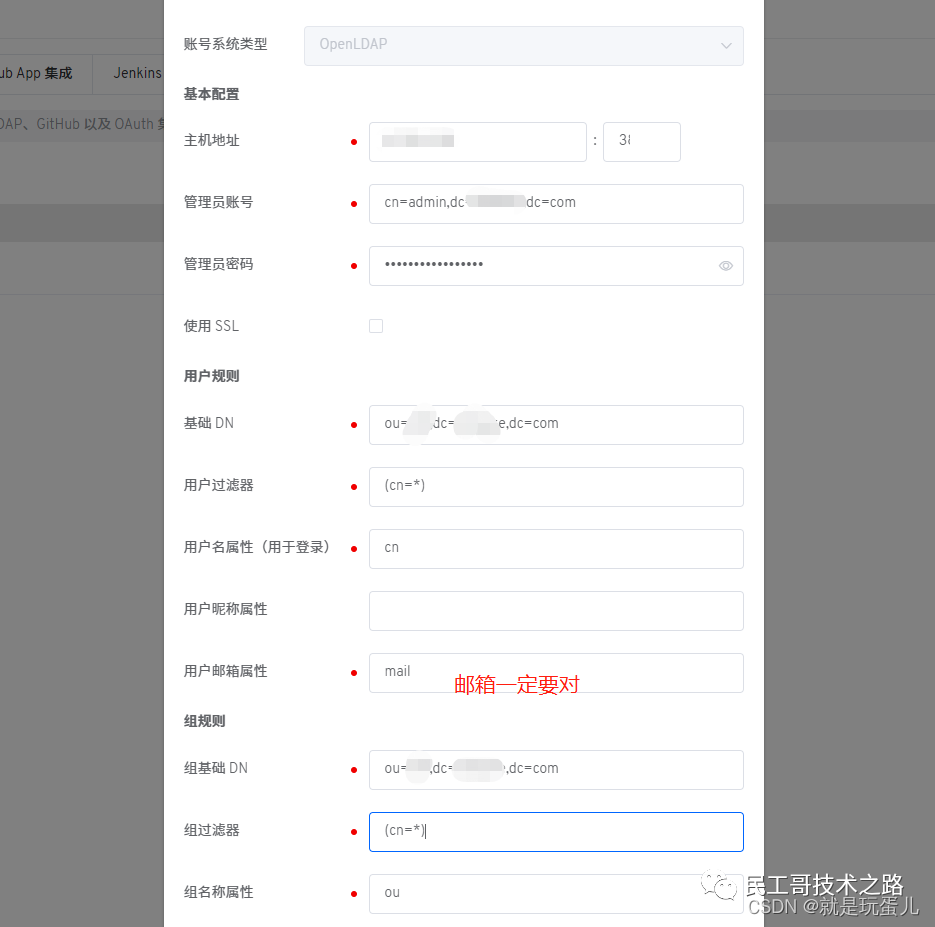Focus the 组过滤器 input field
Screen dimensions: 935x927
[555, 831]
